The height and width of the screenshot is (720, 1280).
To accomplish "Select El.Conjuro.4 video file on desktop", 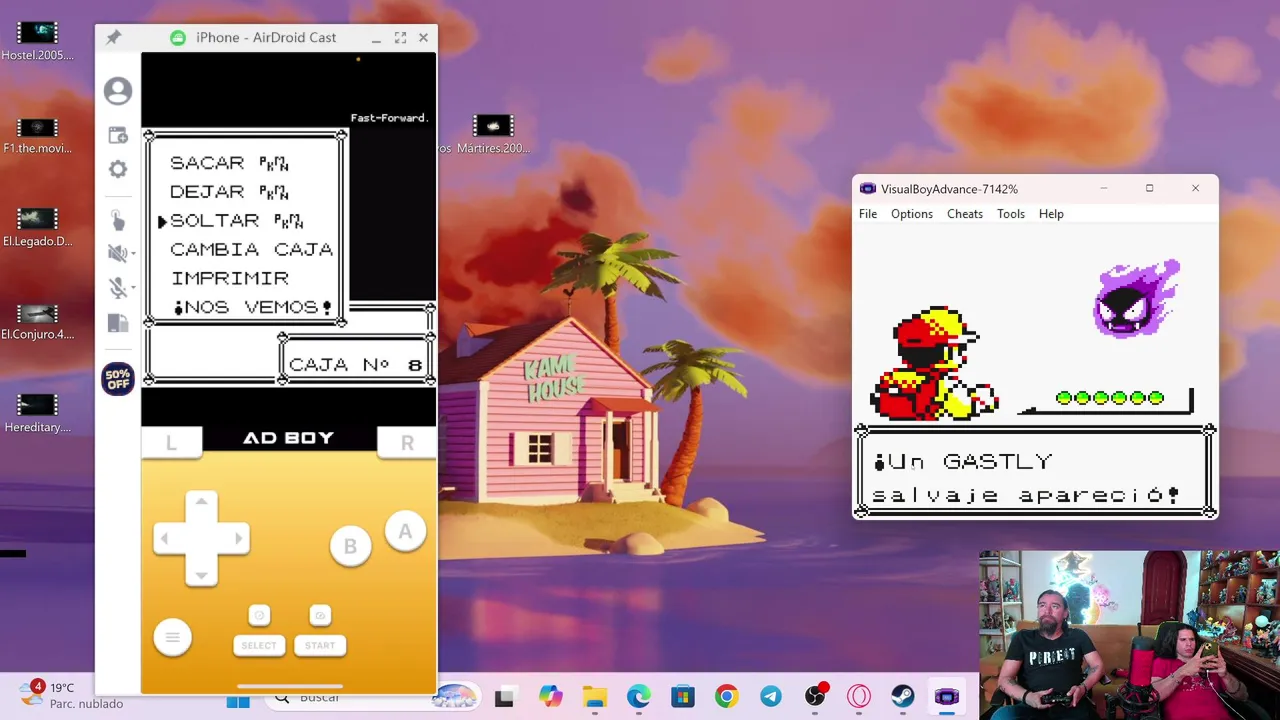I will click(38, 321).
